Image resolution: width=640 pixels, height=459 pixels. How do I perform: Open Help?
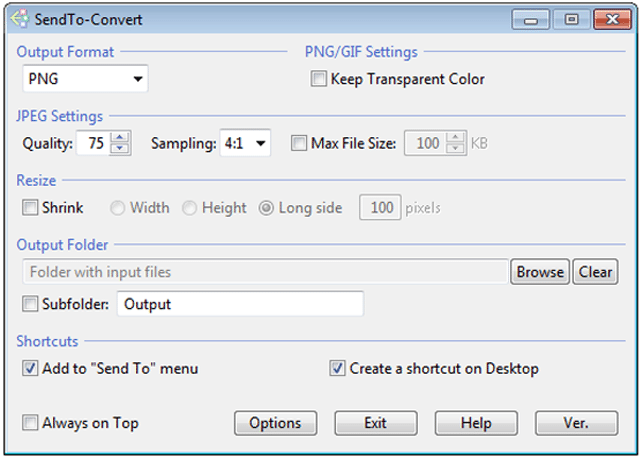tap(476, 423)
